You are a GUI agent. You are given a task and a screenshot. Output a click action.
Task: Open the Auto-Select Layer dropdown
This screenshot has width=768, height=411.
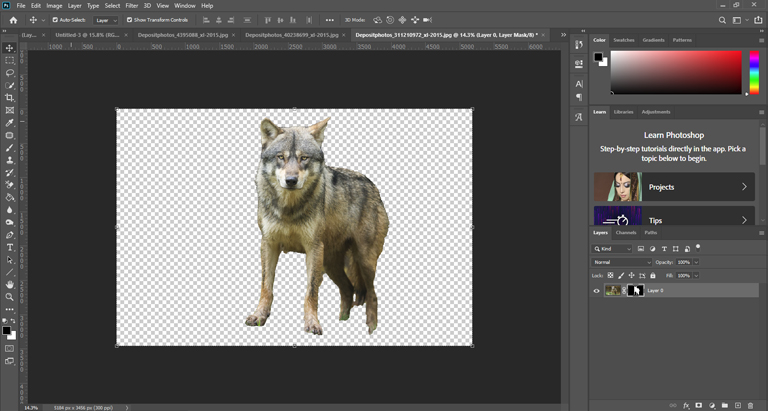click(x=106, y=20)
